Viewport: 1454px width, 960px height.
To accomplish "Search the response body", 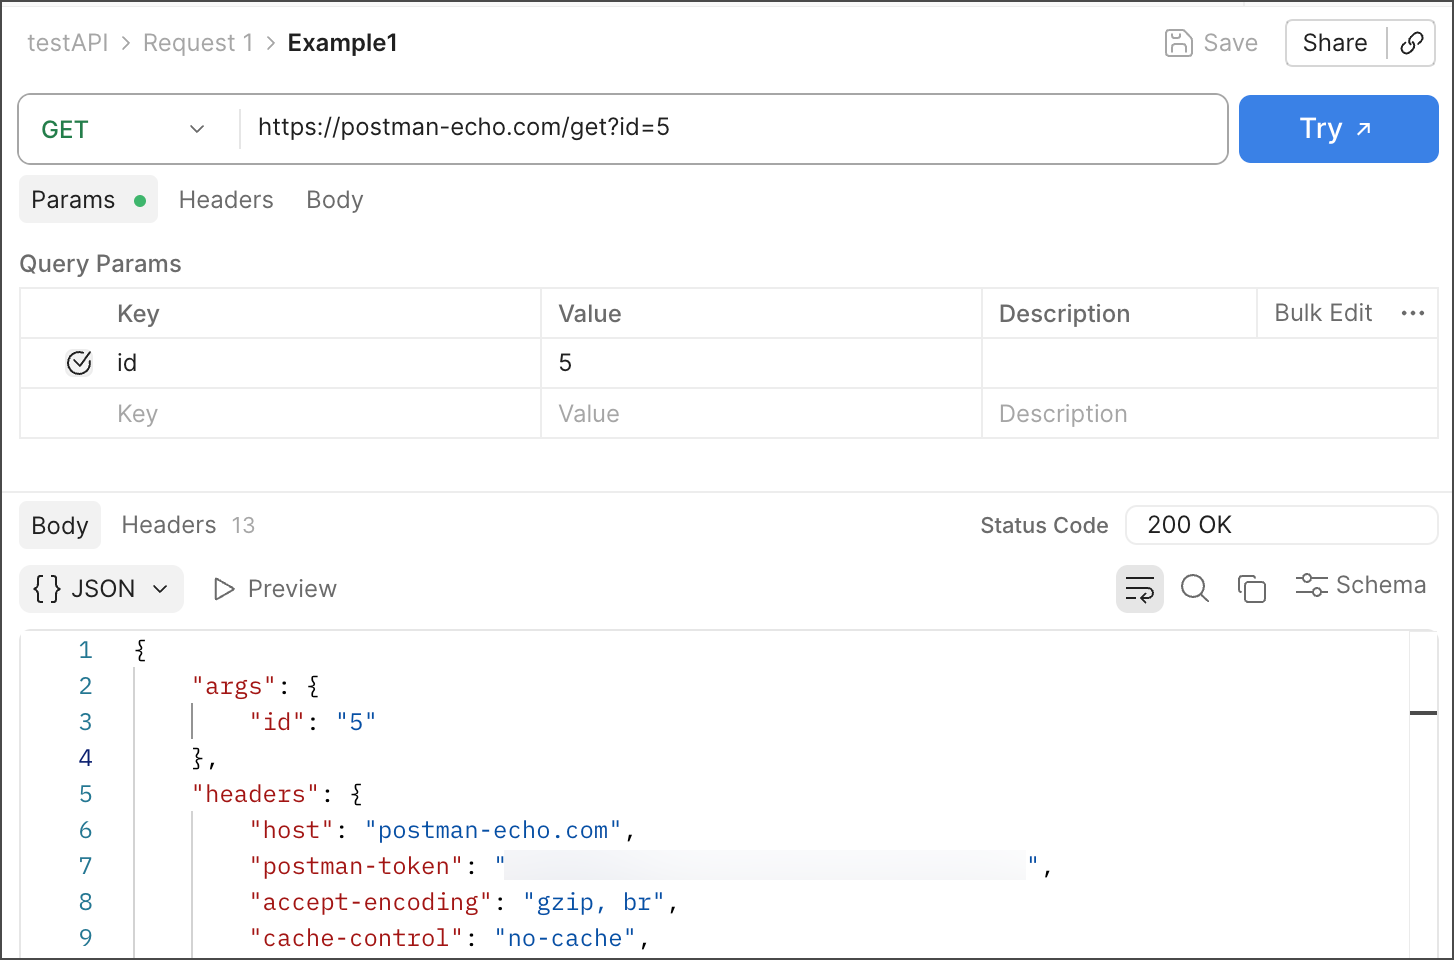I will tap(1195, 589).
